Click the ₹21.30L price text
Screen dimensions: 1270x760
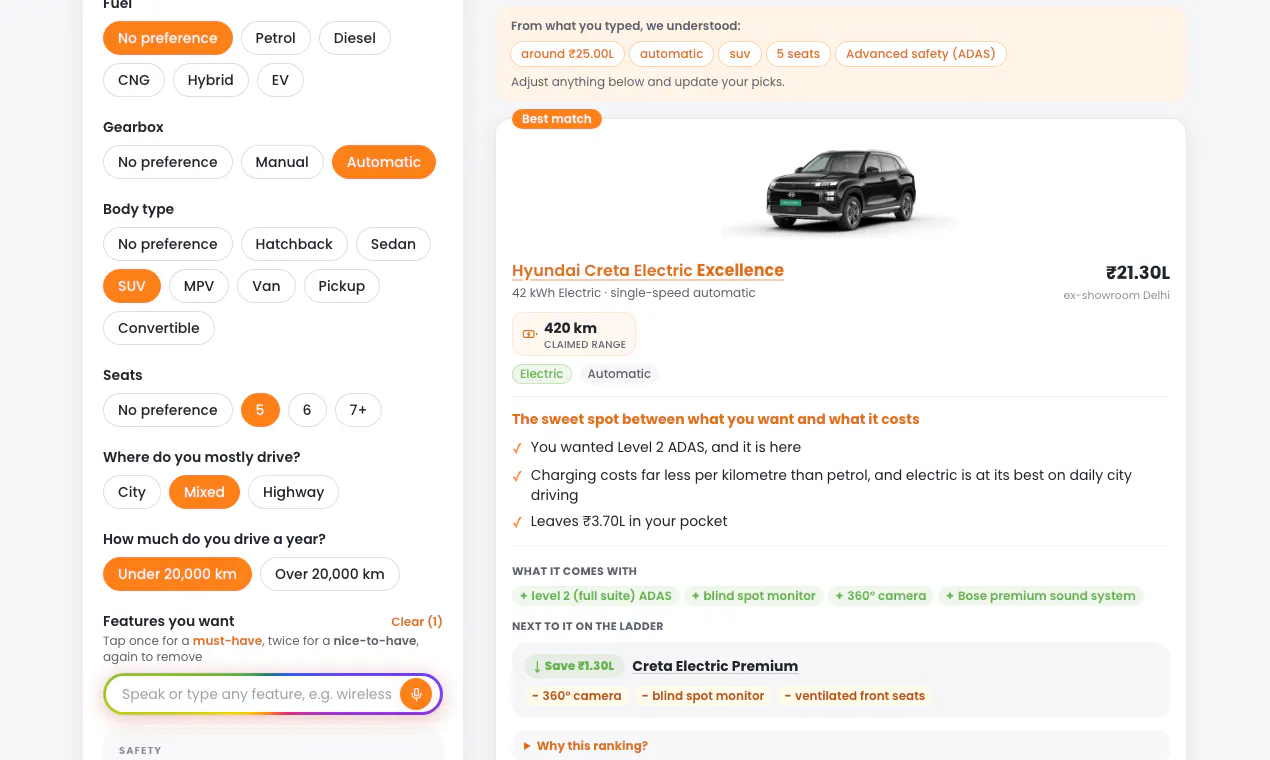pyautogui.click(x=1138, y=273)
